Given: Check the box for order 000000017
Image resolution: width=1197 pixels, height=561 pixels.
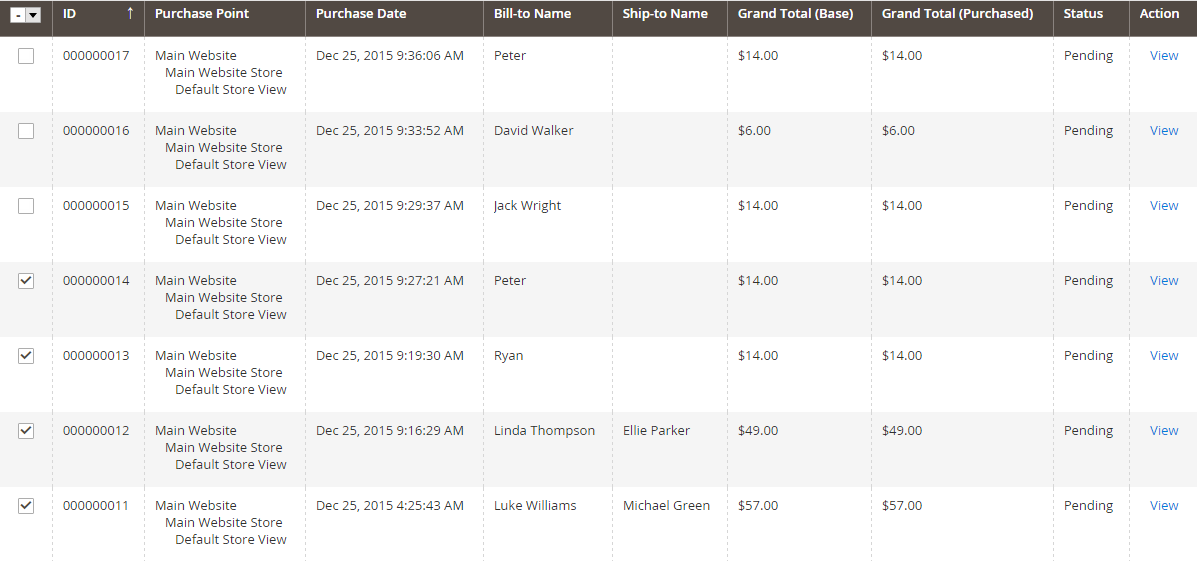Looking at the screenshot, I should pyautogui.click(x=26, y=56).
